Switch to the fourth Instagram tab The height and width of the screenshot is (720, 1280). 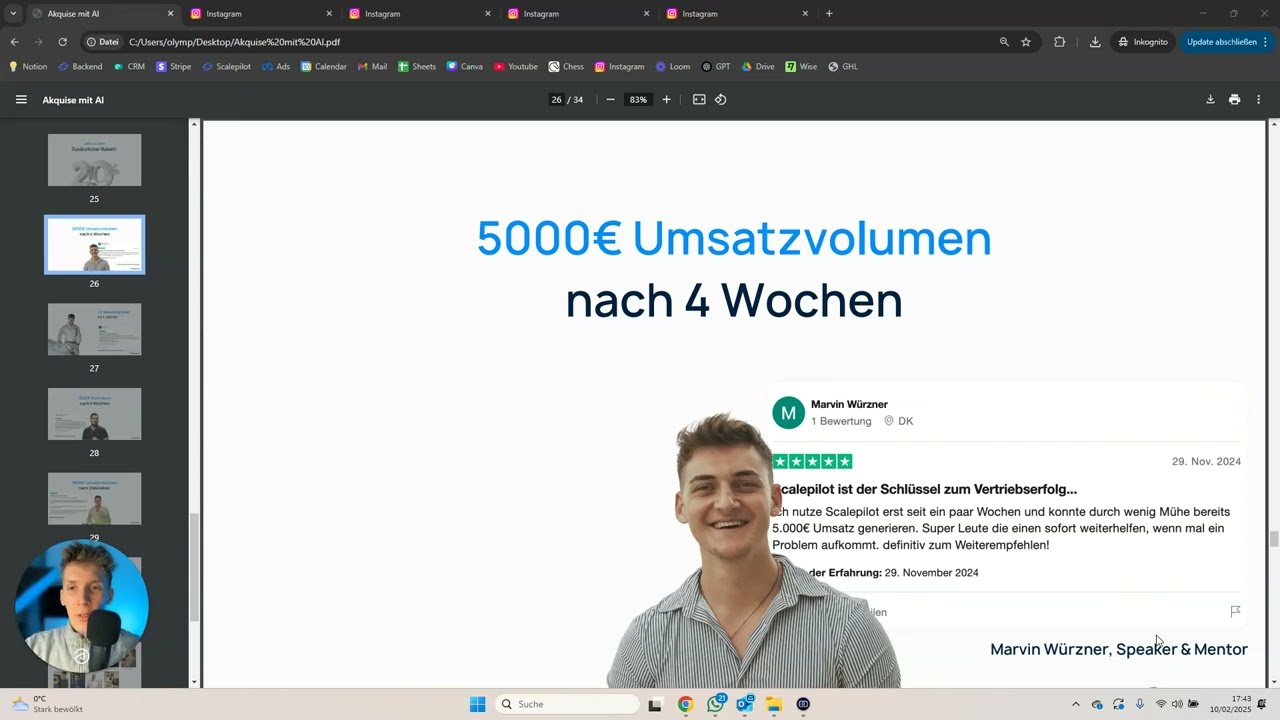(738, 14)
